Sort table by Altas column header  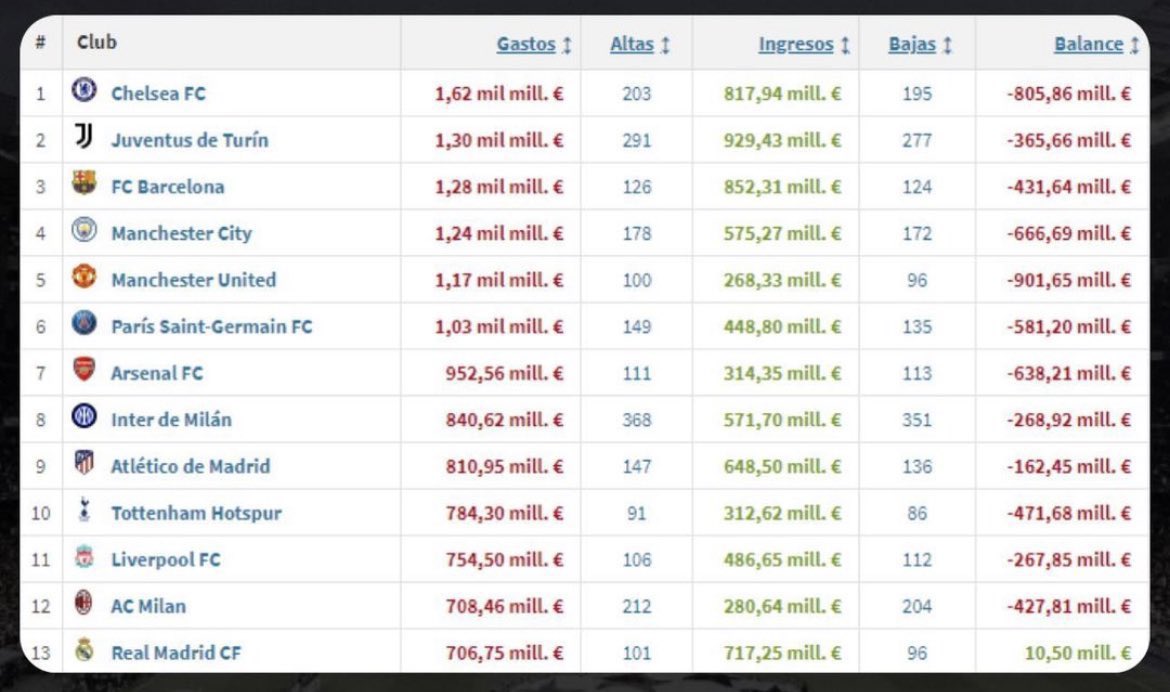(631, 44)
